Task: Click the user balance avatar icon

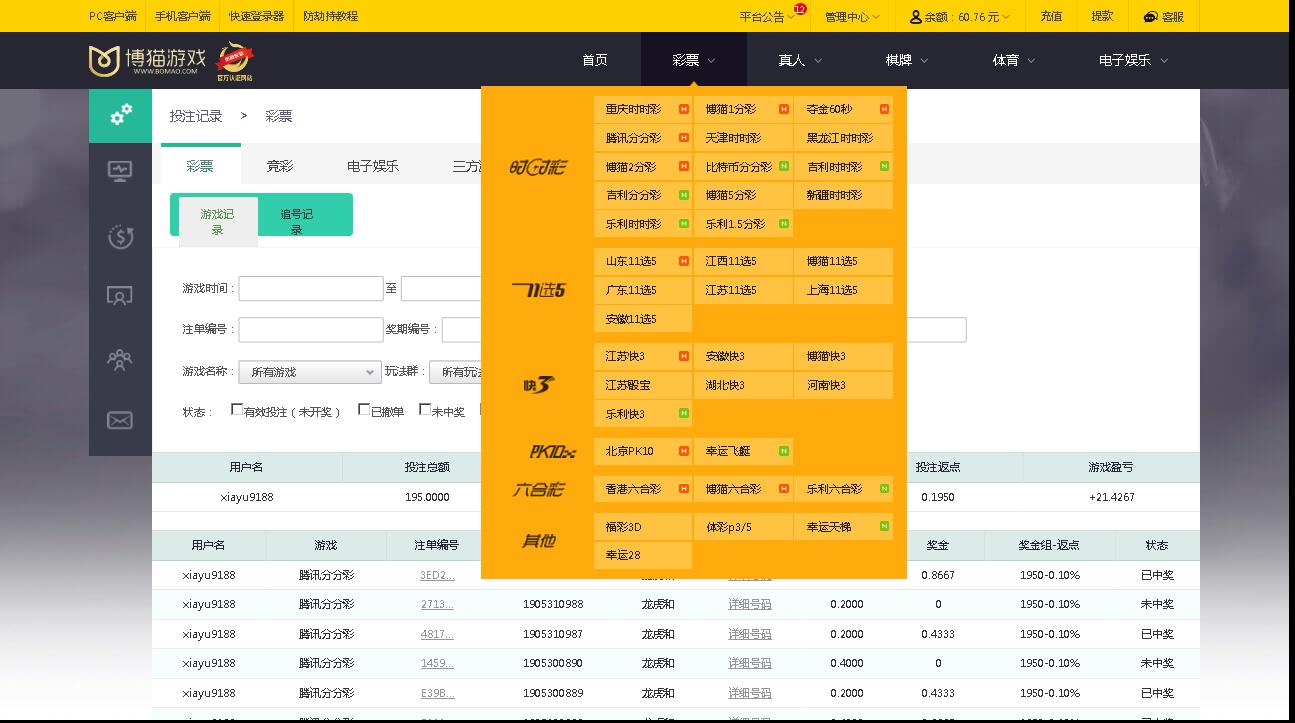Action: click(x=915, y=17)
